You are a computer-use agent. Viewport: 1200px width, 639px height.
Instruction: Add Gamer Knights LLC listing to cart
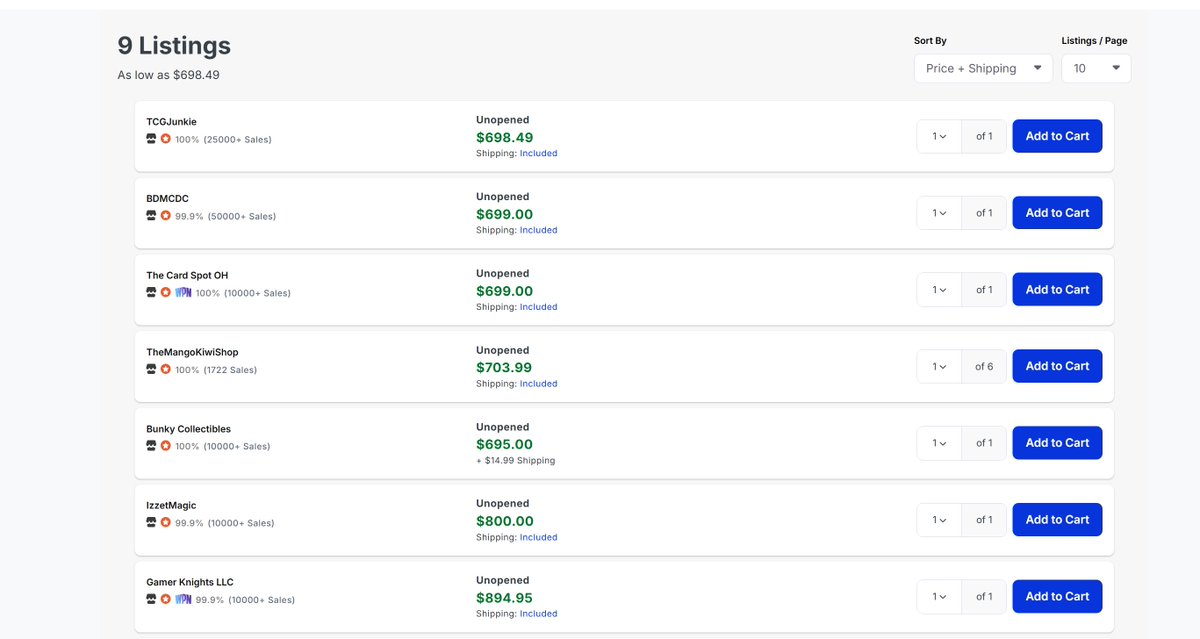[1057, 597]
